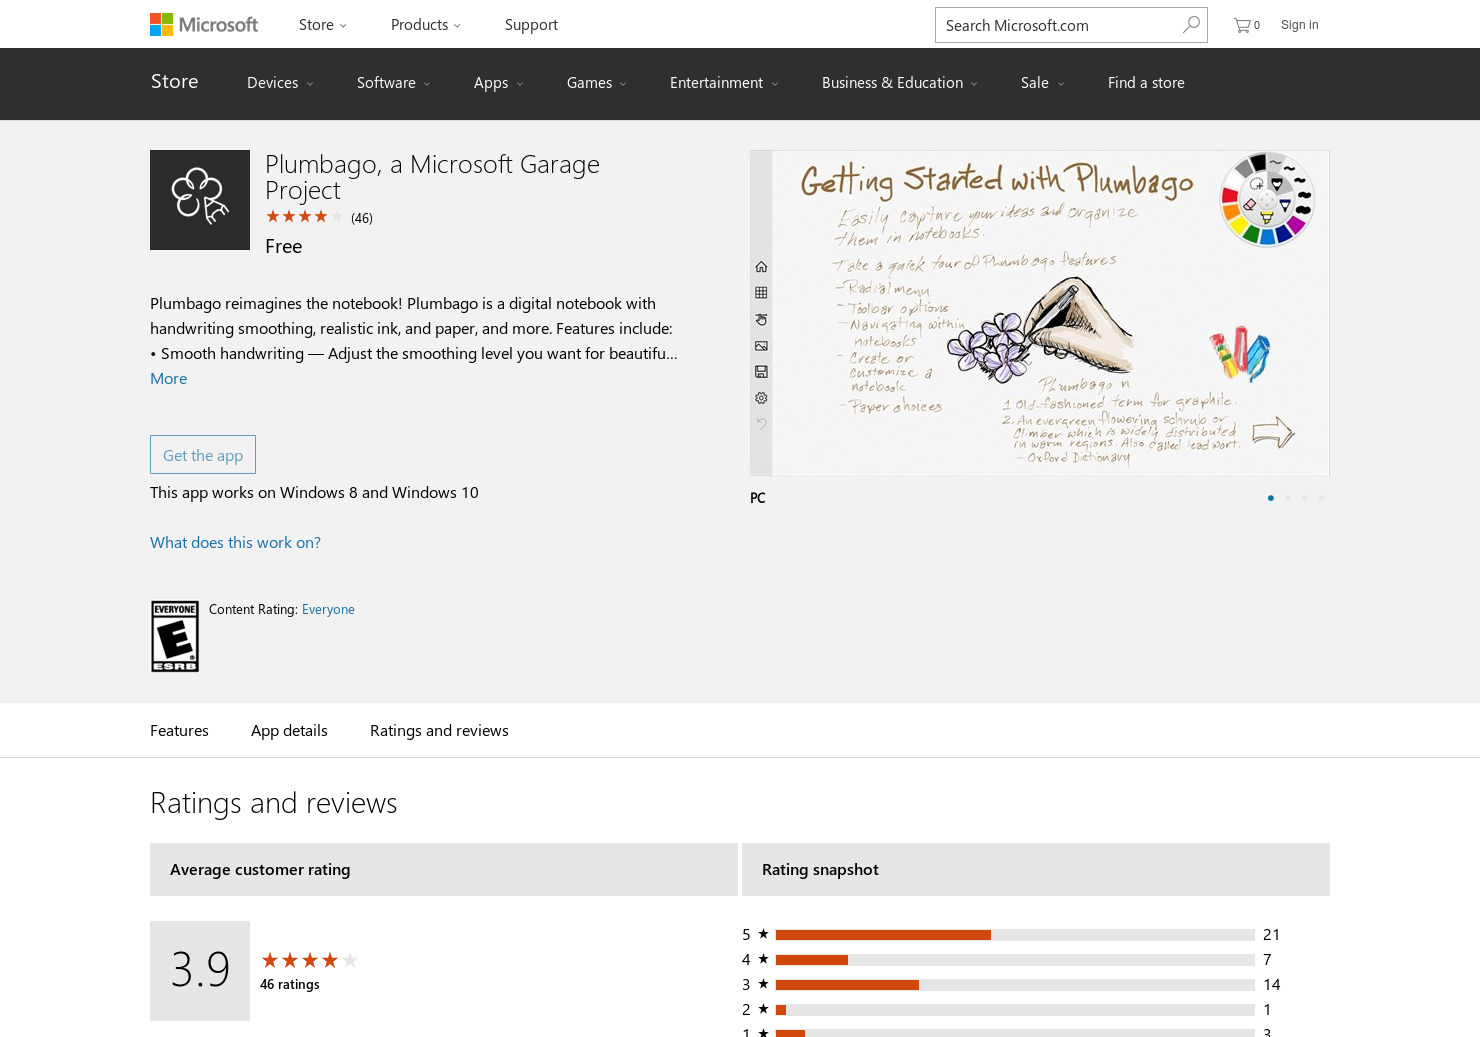Viewport: 1480px width, 1037px height.
Task: Open the Devices menu
Action: tap(280, 83)
